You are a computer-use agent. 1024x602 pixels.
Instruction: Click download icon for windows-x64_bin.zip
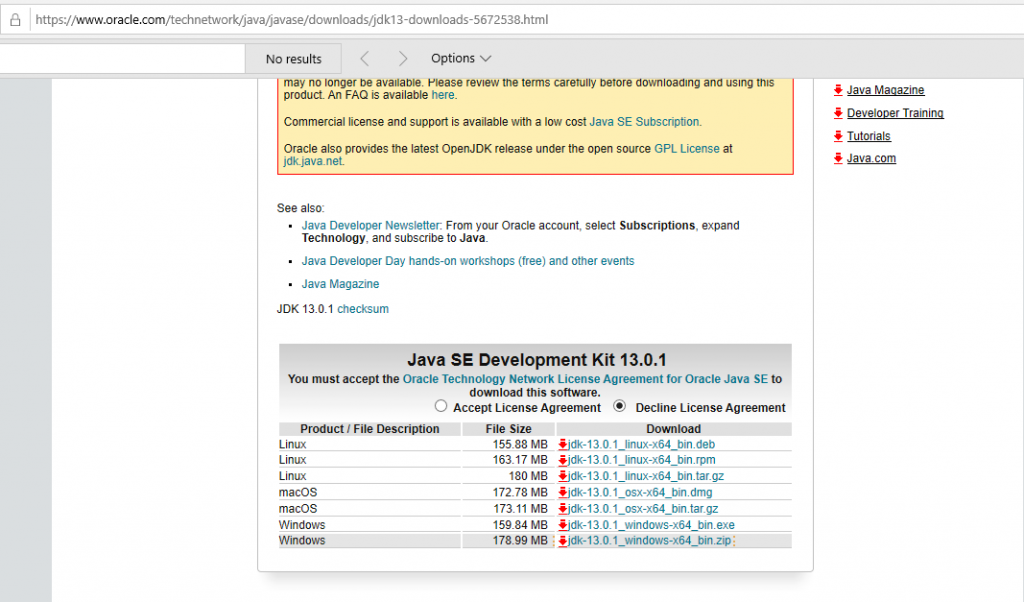(562, 541)
